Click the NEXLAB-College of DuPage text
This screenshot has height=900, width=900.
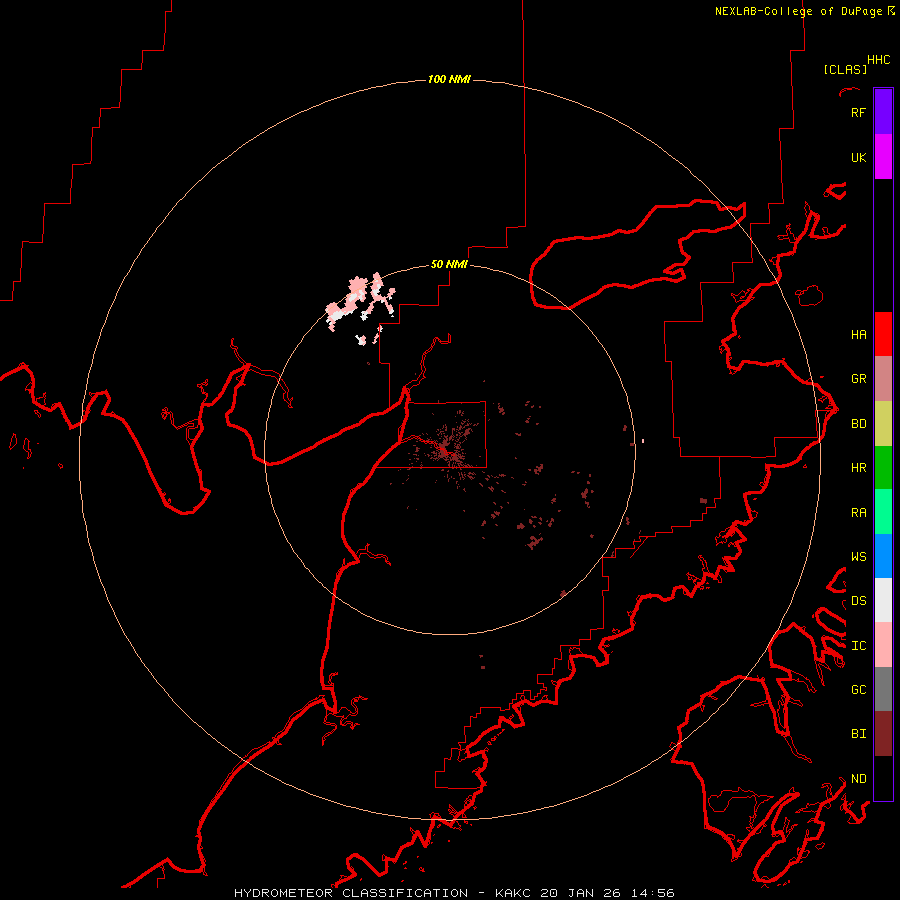tap(798, 11)
